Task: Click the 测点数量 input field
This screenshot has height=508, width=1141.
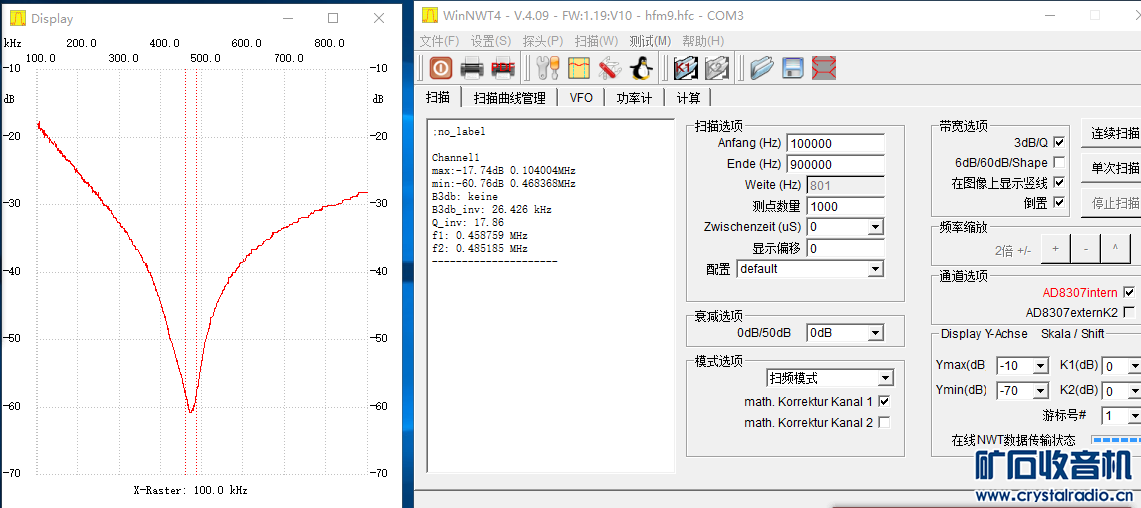Action: click(x=846, y=206)
